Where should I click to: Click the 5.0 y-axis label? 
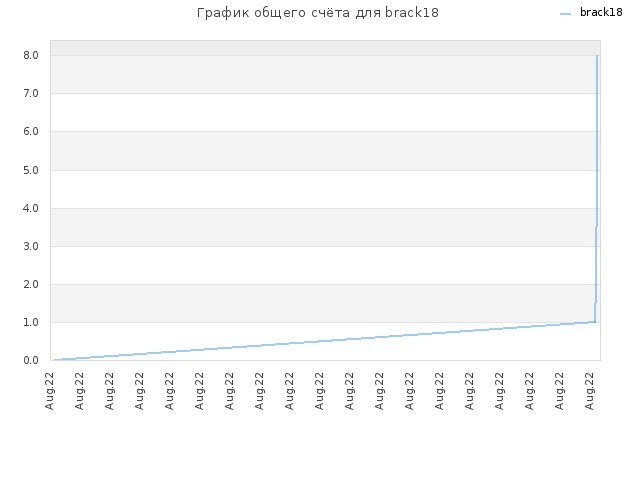point(31,170)
